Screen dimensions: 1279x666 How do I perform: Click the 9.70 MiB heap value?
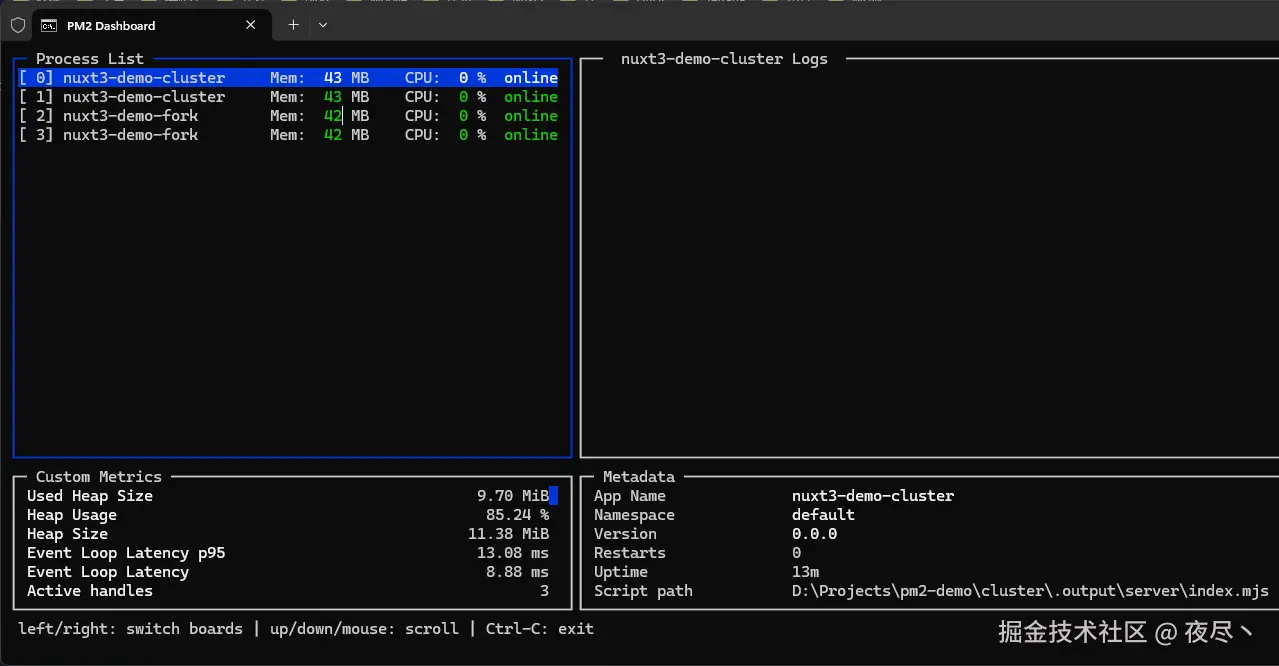[x=513, y=496]
